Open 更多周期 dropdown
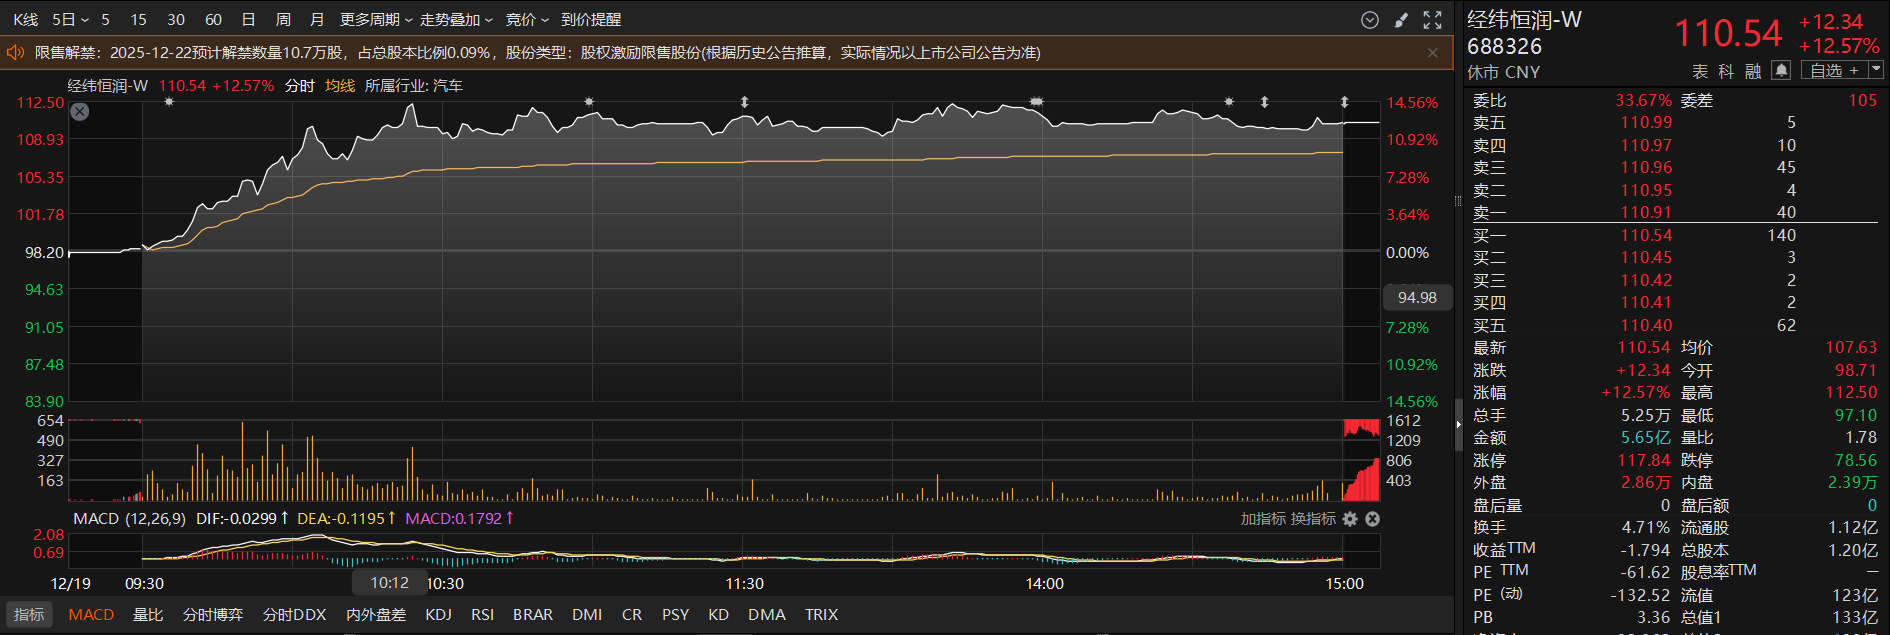 click(x=376, y=20)
